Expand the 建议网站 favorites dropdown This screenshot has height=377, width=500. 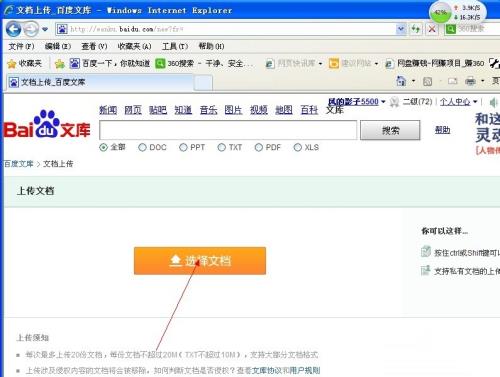pyautogui.click(x=376, y=63)
